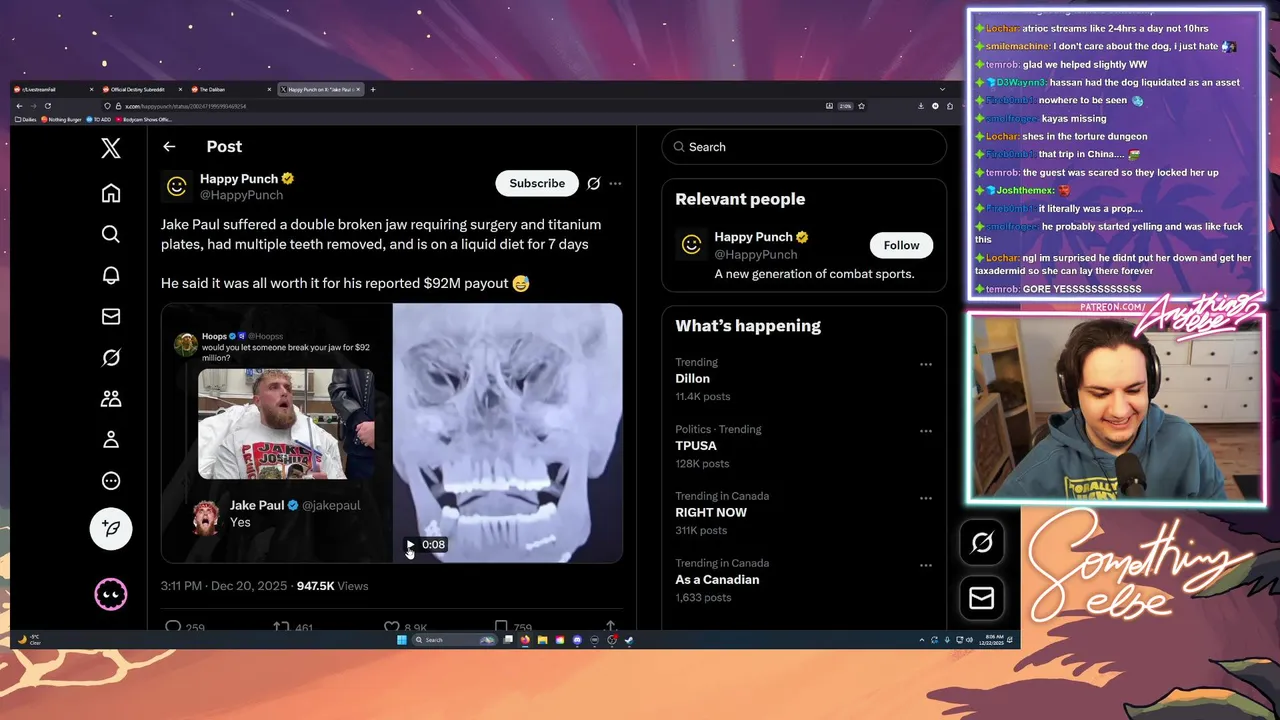This screenshot has height=720, width=1280.
Task: Switch to r/LivestreamFail browser tab
Action: 54,89
